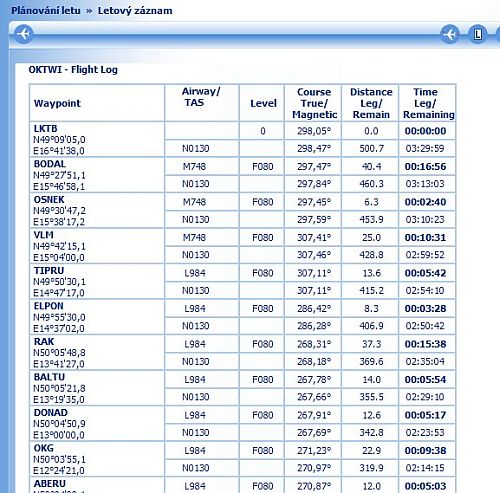Open the L icon in the blue bar
This screenshot has height=493, width=500.
477,34
